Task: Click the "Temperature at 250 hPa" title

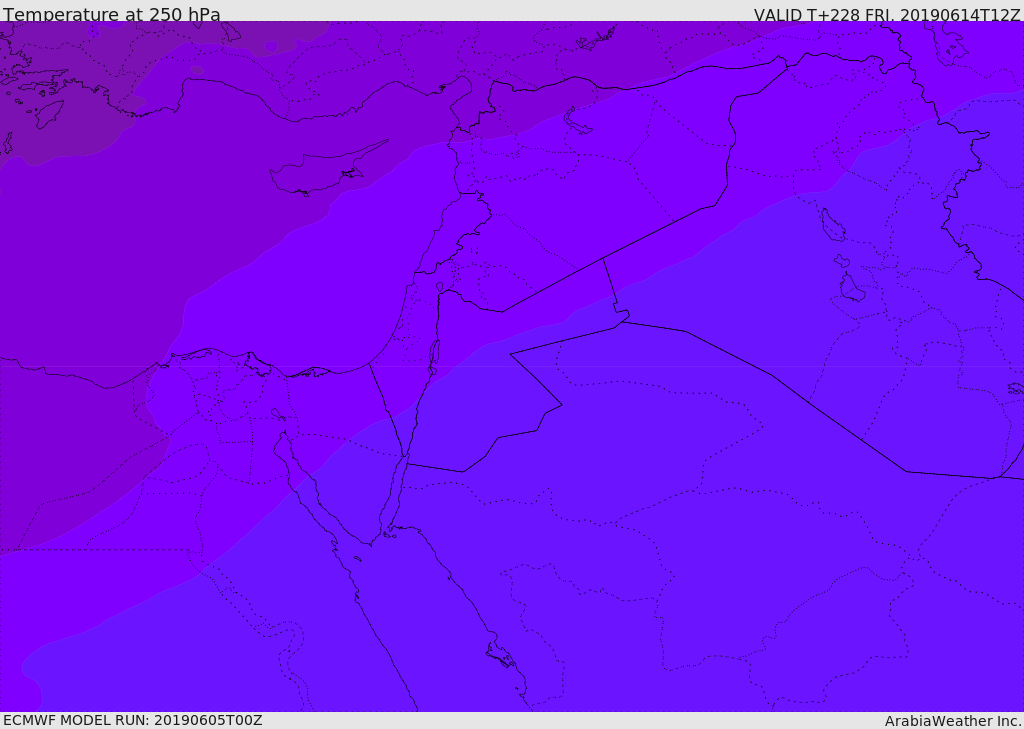Action: 112,14
